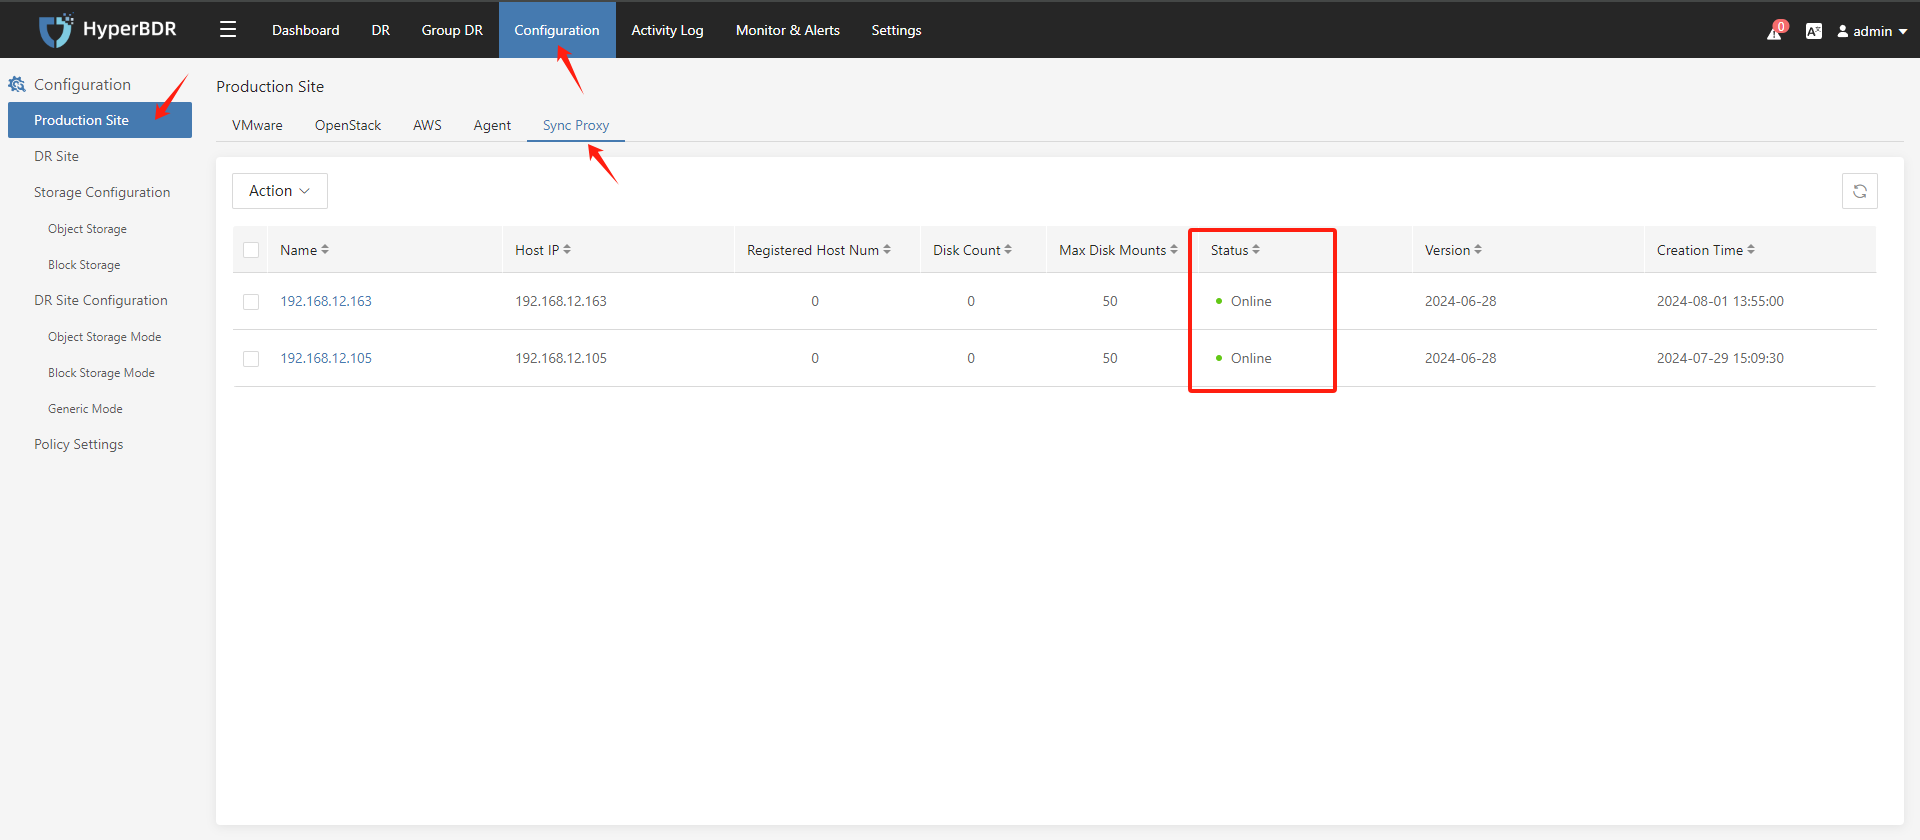Check the row for 192.168.12.105

tap(251, 359)
